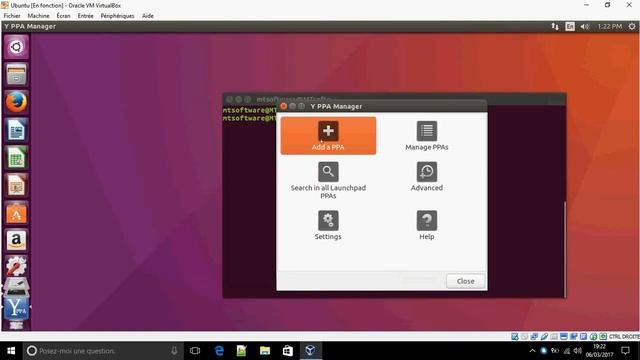Open Ubuntu session gear menu
The height and width of the screenshot is (360, 640).
632,27
